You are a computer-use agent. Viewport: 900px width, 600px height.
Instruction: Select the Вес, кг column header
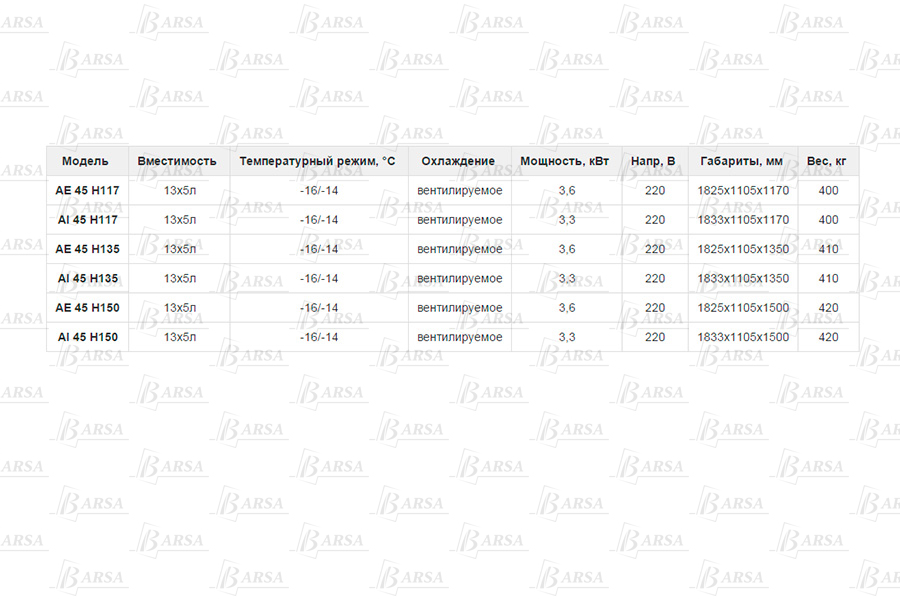827,161
